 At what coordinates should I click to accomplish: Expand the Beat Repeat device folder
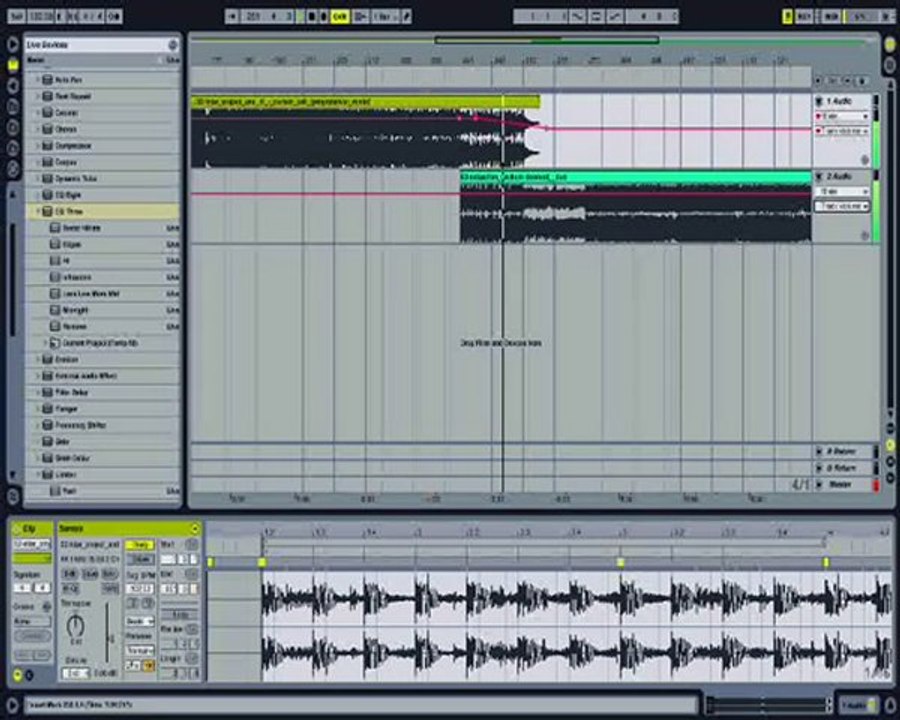coord(38,96)
